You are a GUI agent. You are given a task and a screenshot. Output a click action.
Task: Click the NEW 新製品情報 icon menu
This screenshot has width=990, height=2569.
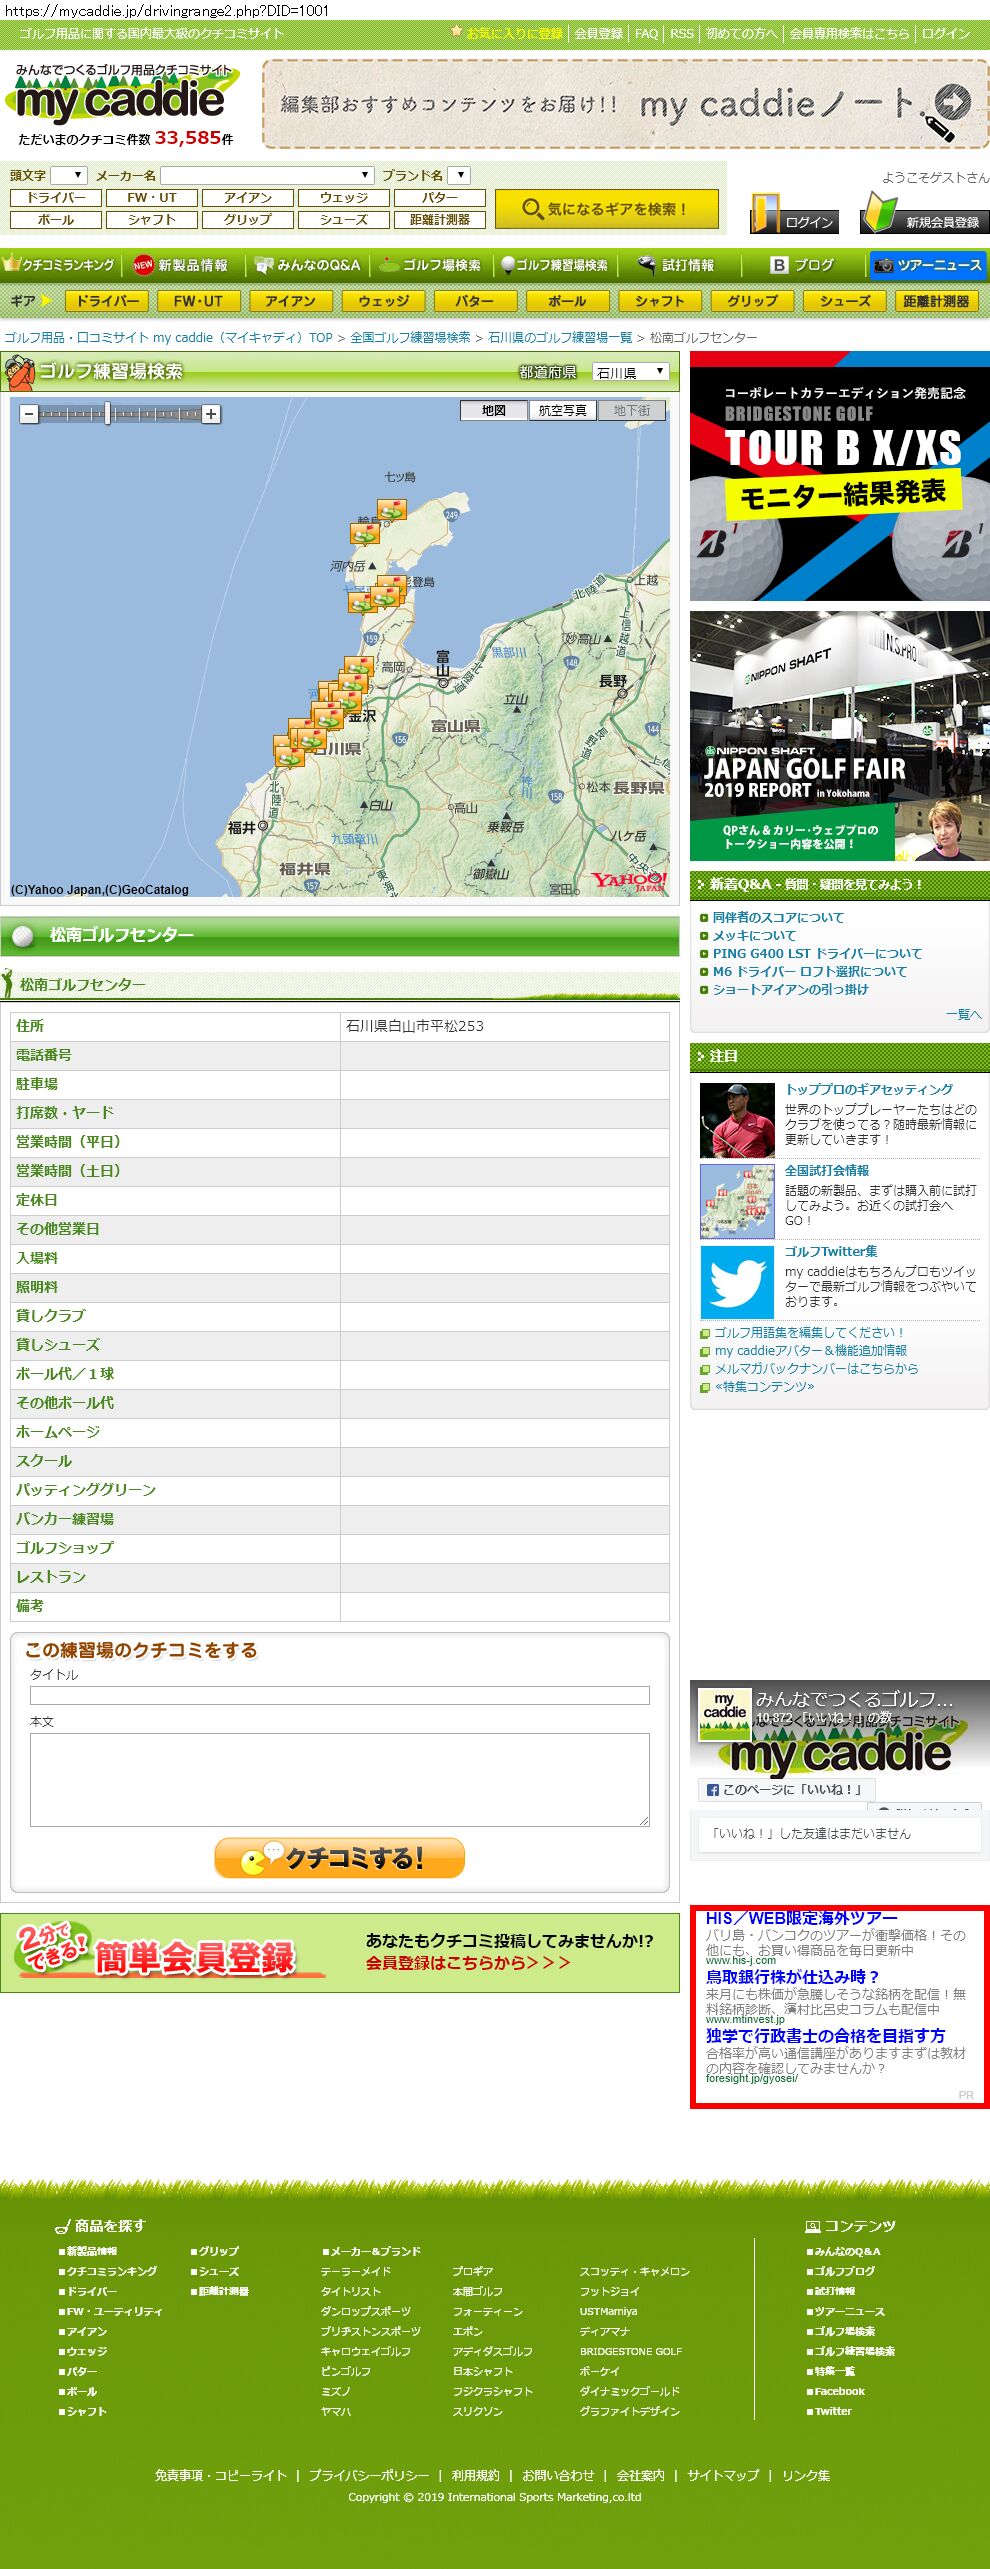click(181, 265)
